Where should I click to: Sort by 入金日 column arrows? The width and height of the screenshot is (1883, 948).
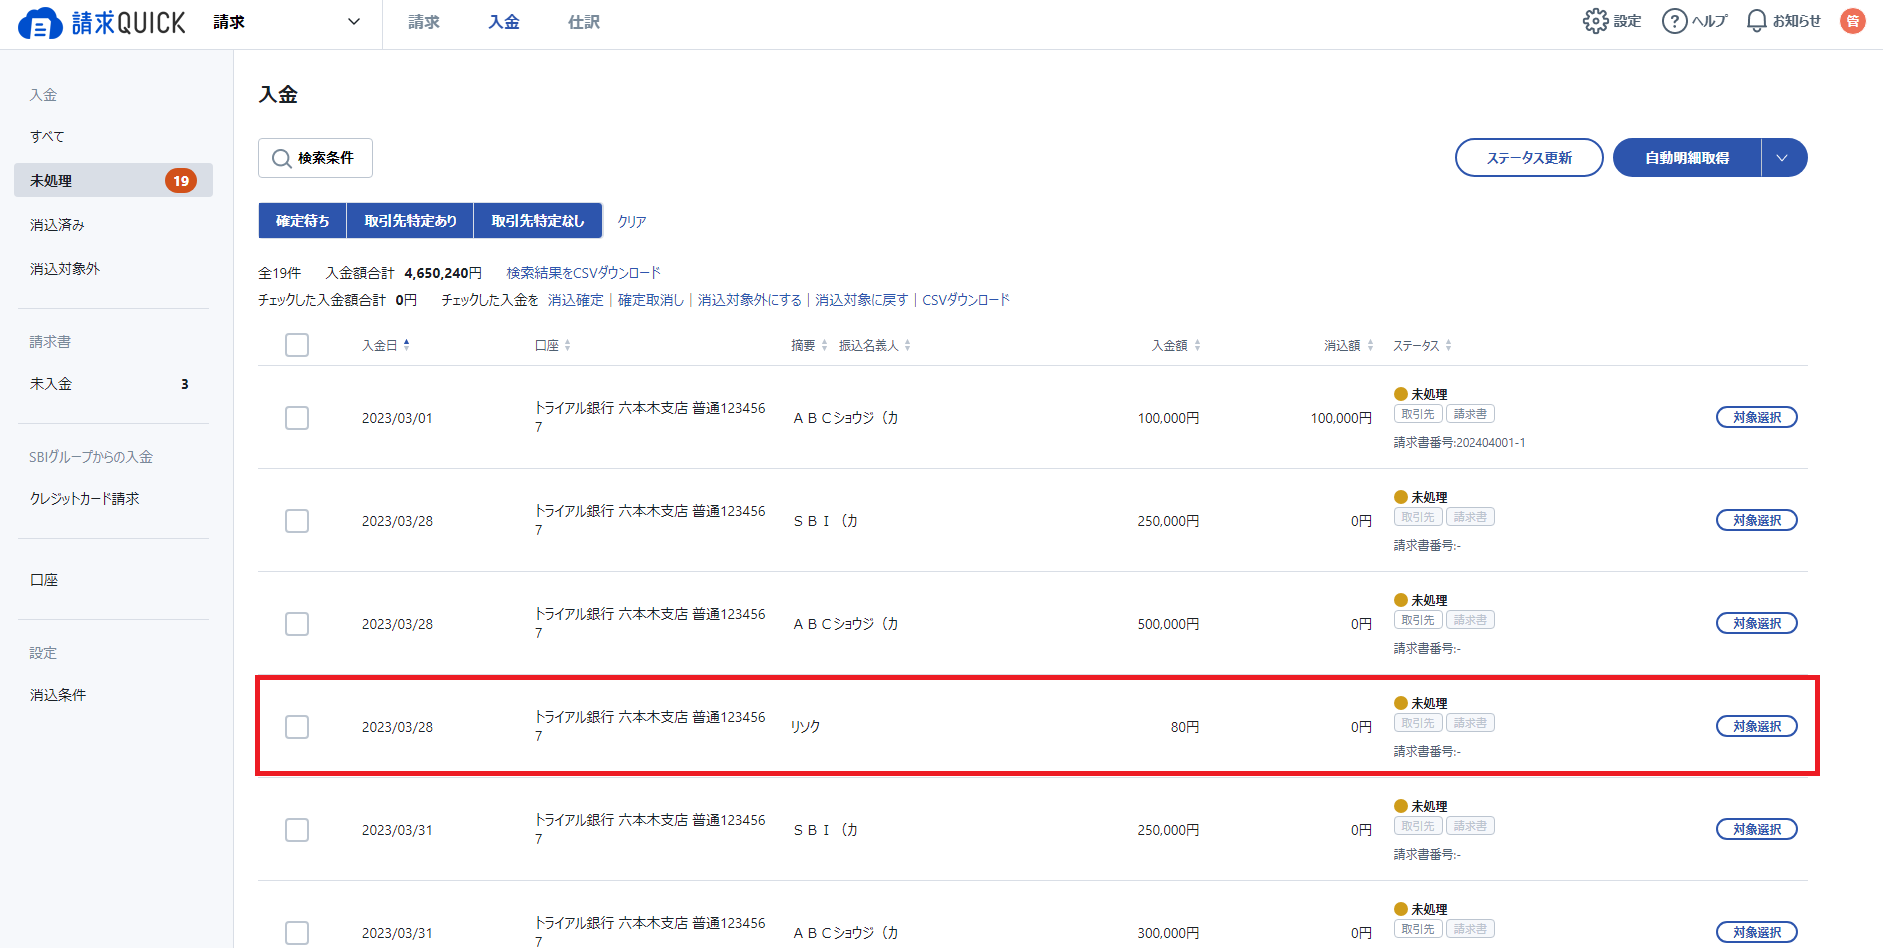[406, 345]
